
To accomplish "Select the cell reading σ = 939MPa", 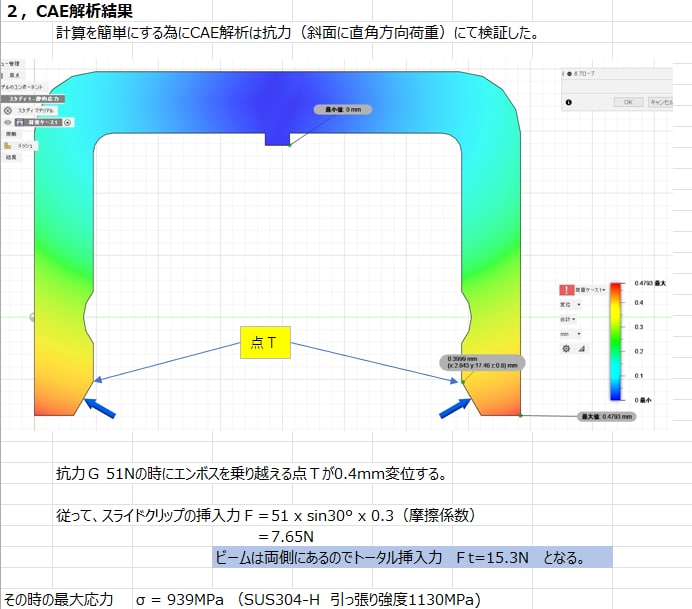I will (308, 599).
